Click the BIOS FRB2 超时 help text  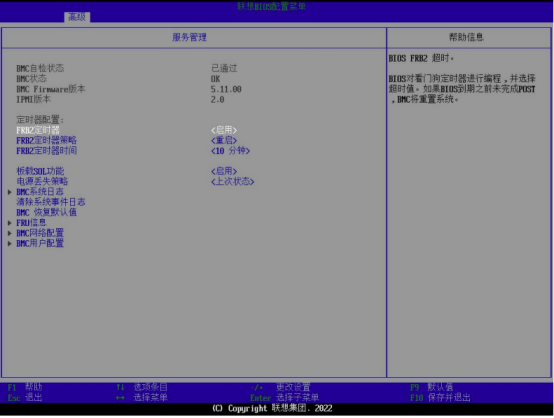(421, 58)
